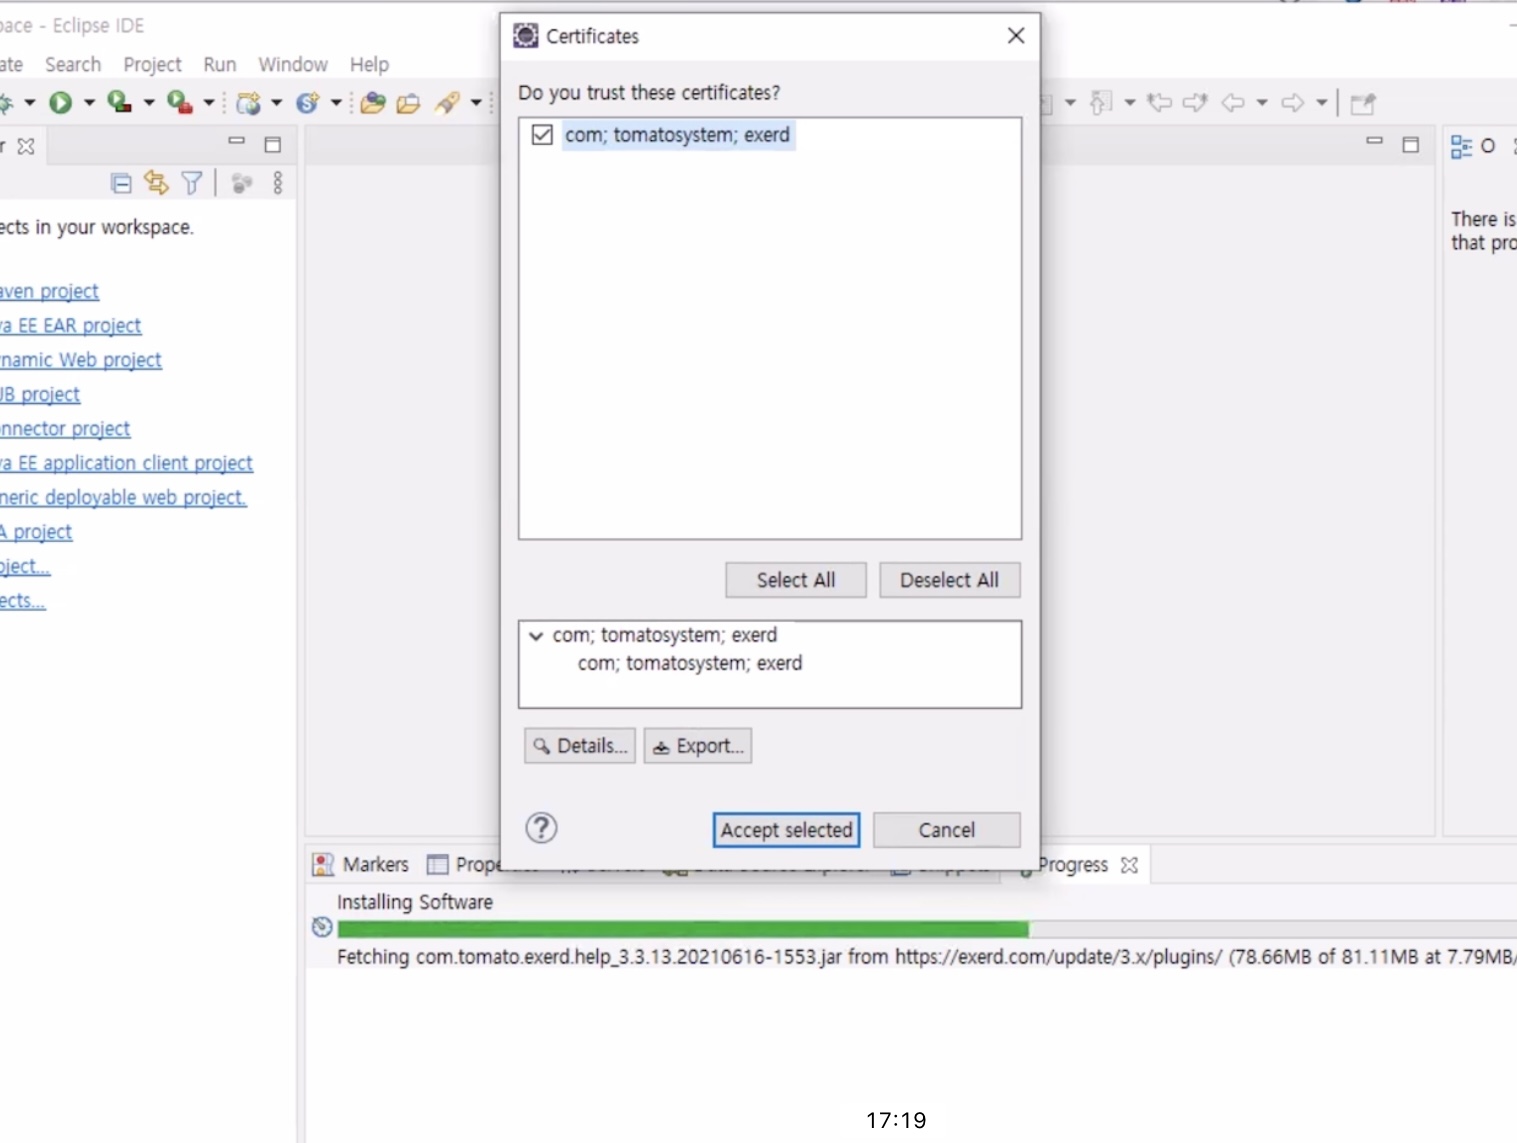Toggle Link with Editor in Project Explorer

pyautogui.click(x=157, y=182)
